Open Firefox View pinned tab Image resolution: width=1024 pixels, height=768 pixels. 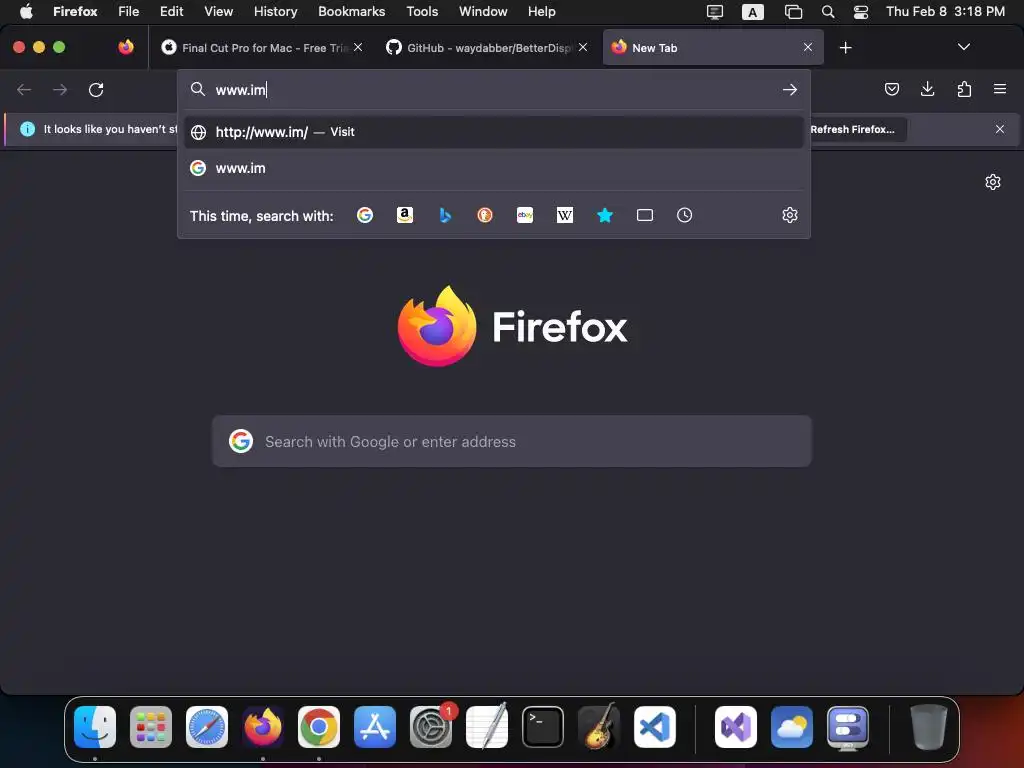pos(126,47)
